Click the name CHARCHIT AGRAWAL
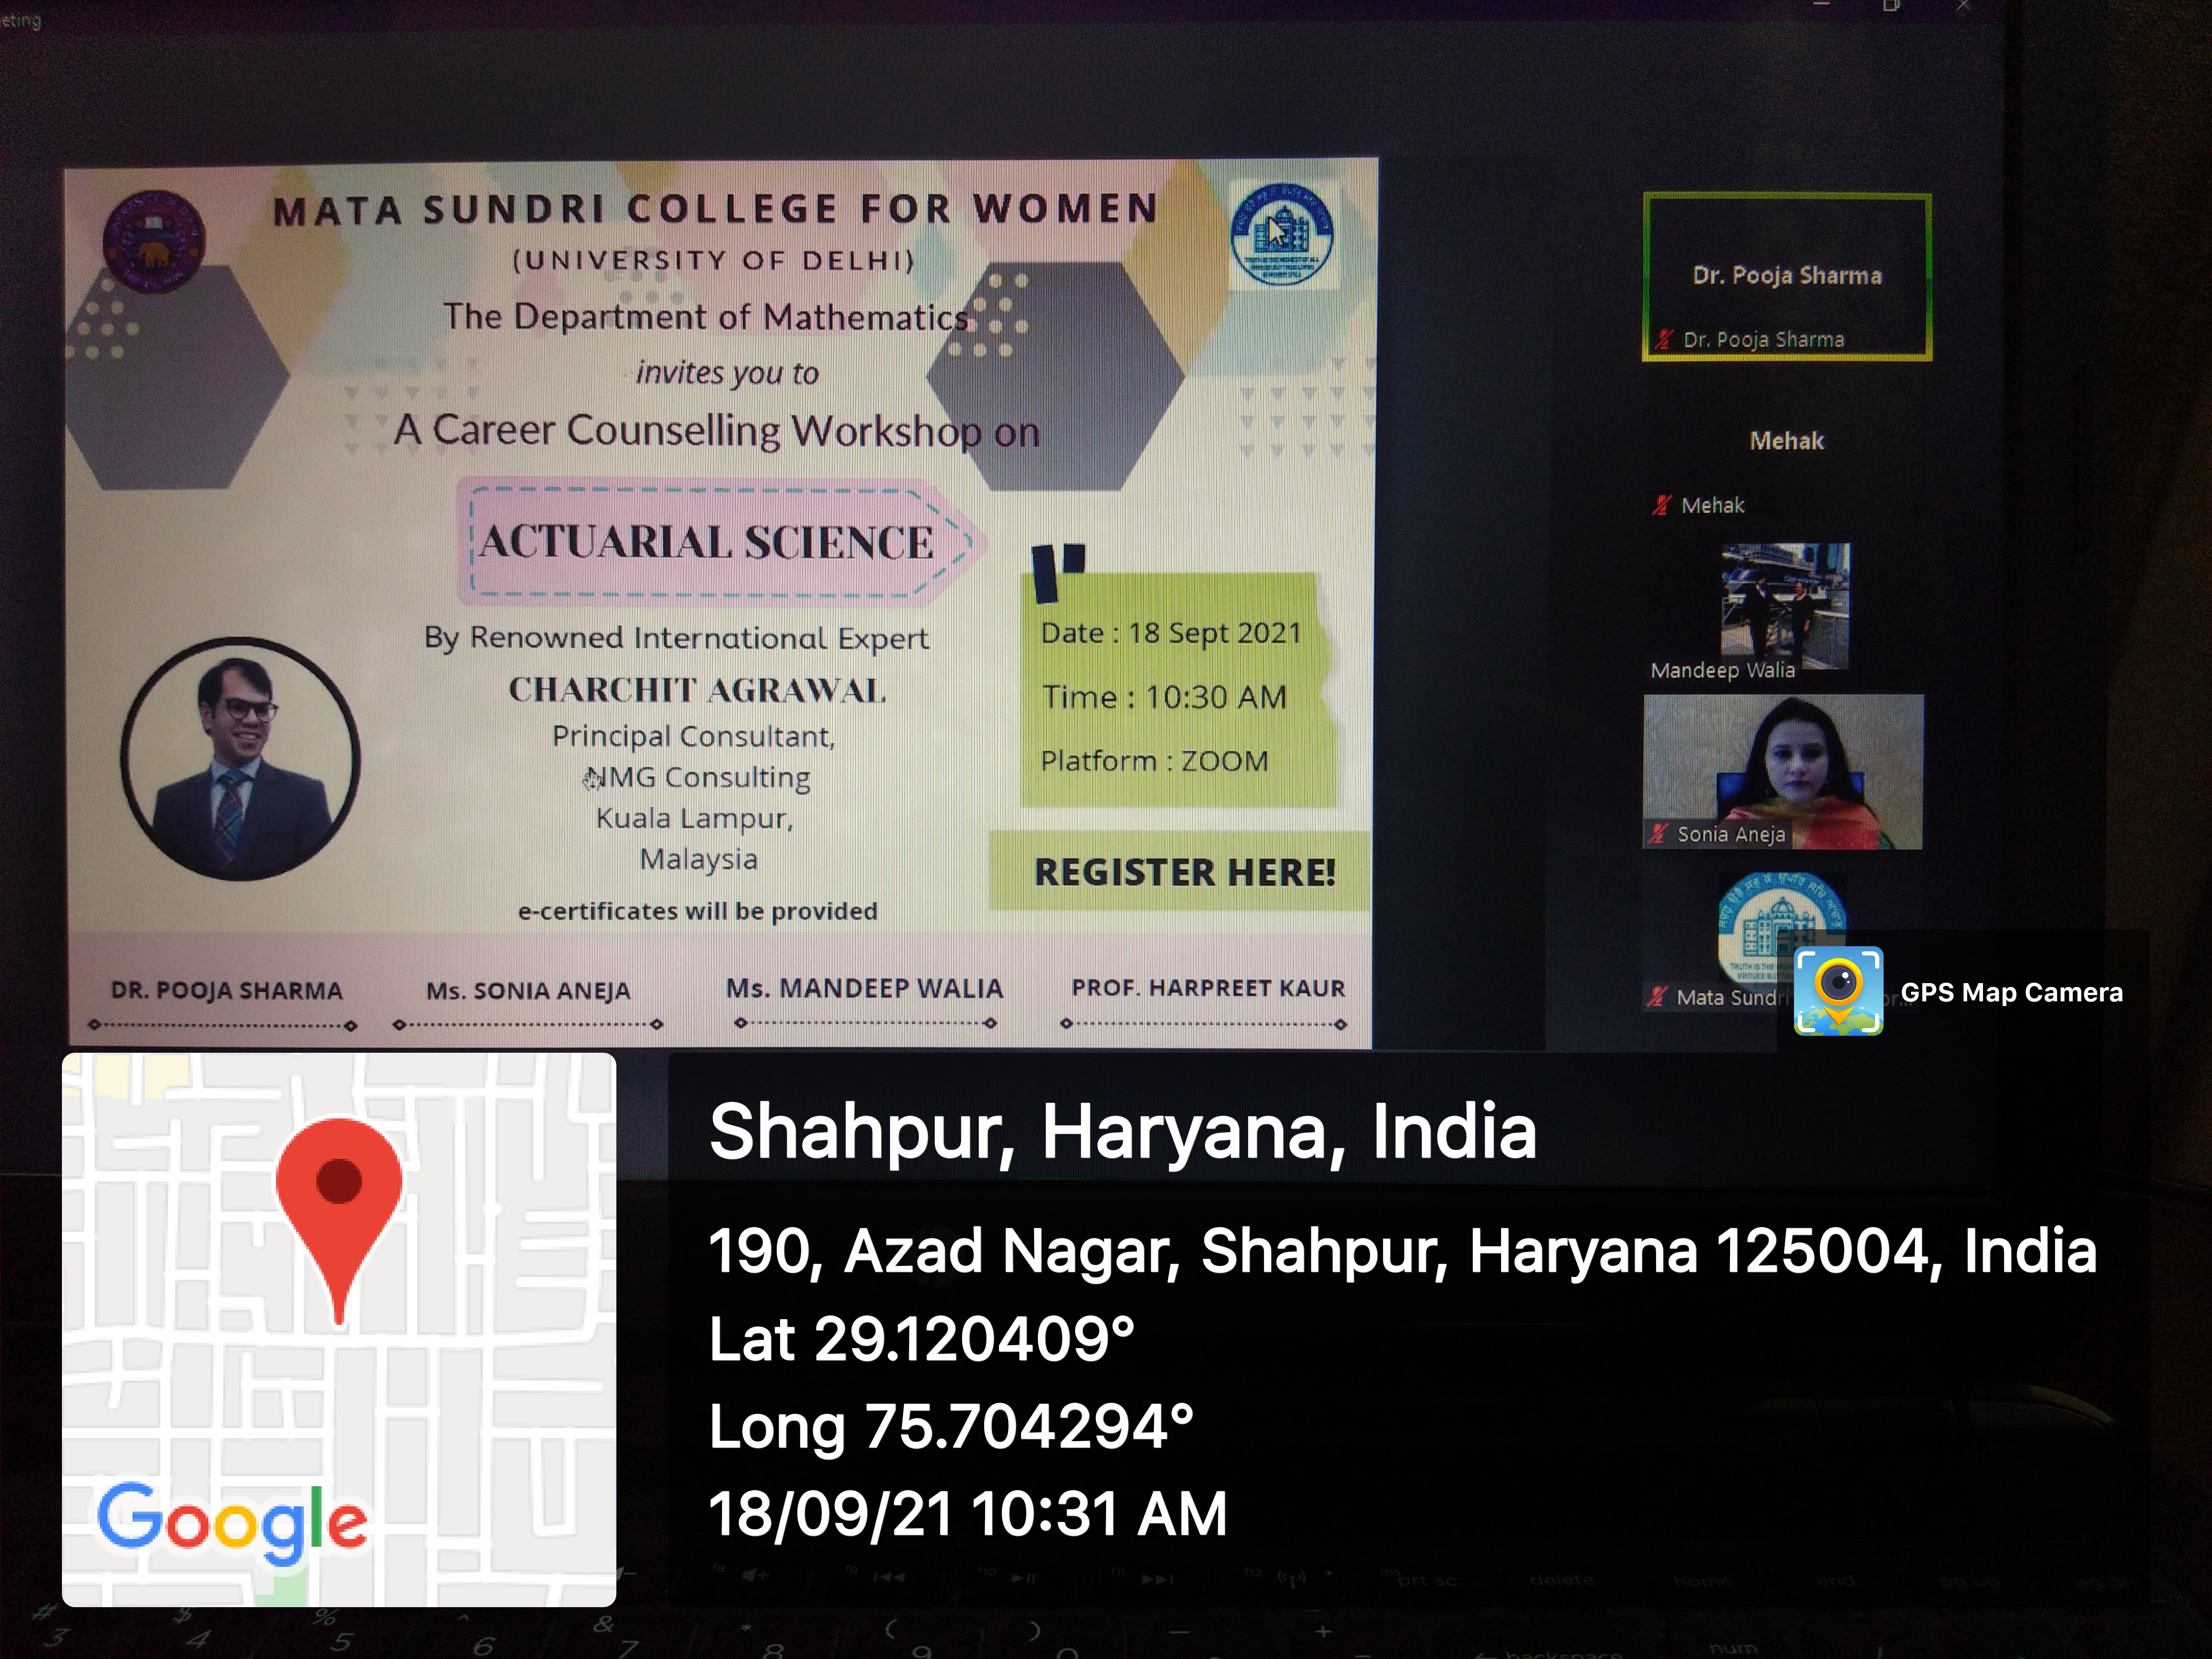 pyautogui.click(x=697, y=690)
